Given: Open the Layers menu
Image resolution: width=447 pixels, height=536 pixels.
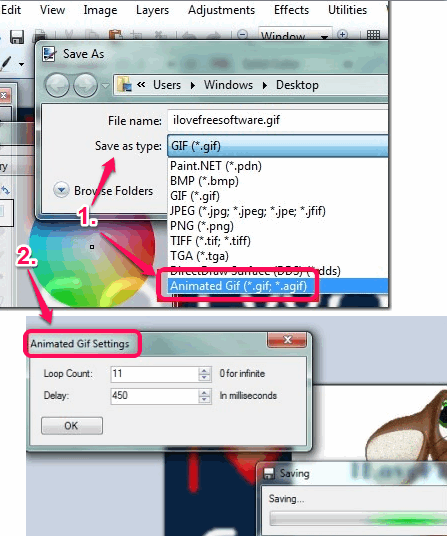Looking at the screenshot, I should click(152, 10).
